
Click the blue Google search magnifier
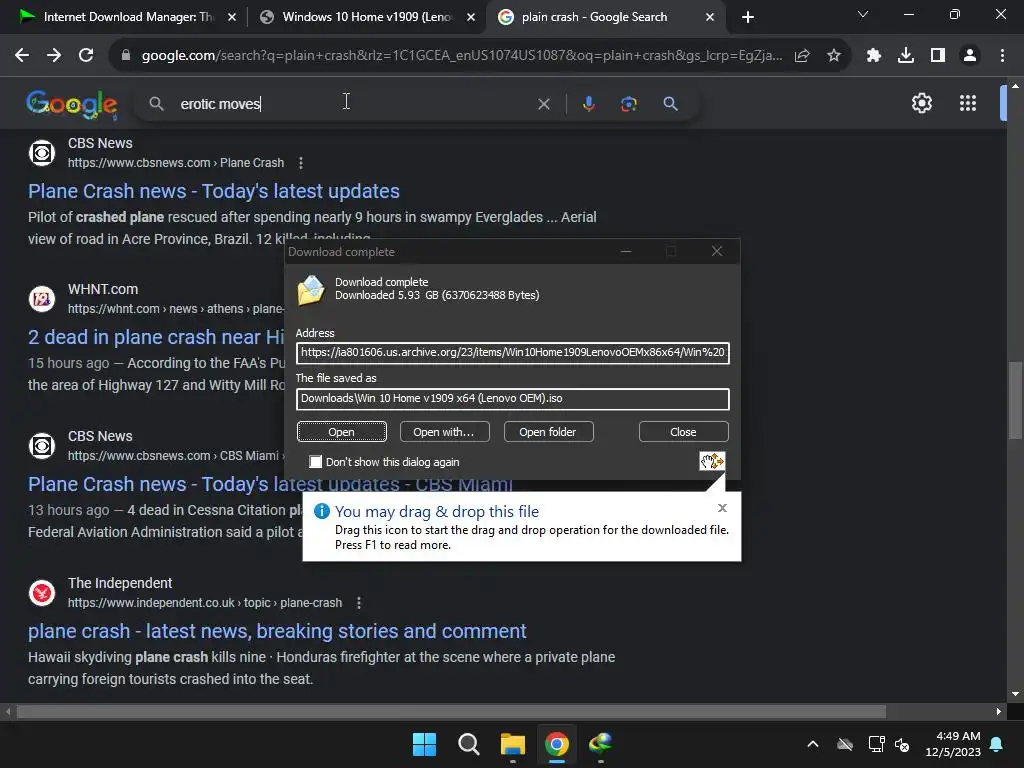[x=670, y=104]
